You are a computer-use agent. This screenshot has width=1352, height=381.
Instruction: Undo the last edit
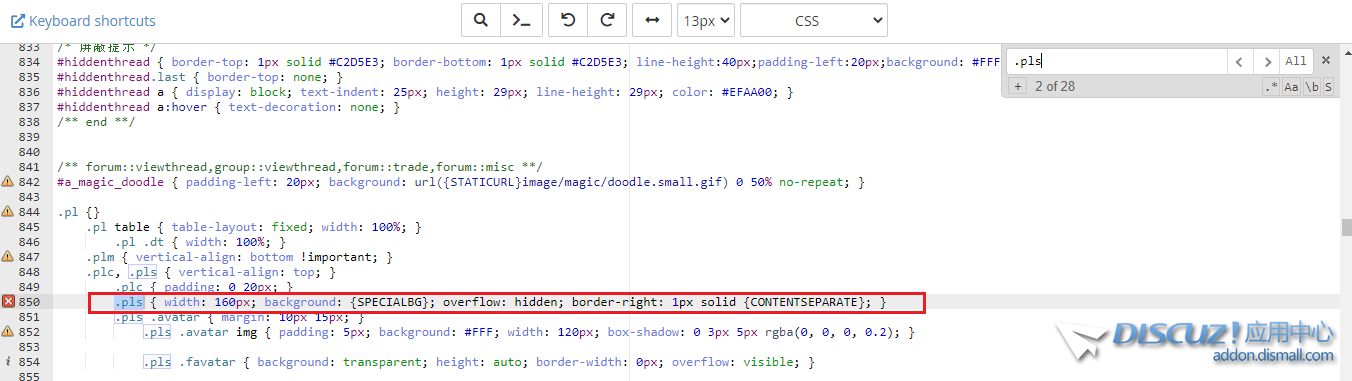[x=569, y=20]
